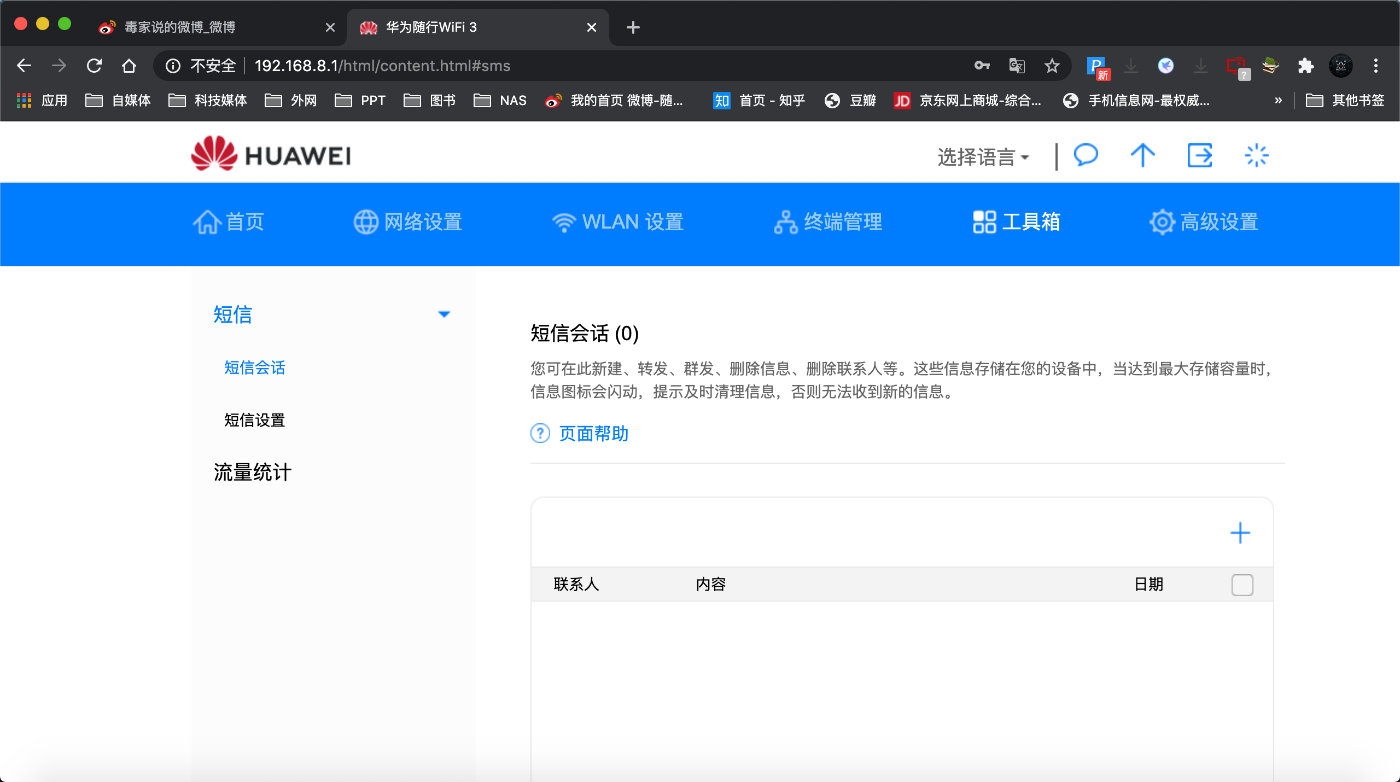This screenshot has height=782, width=1400.
Task: Click the Chrome translate icon in address bar
Action: [x=1017, y=64]
